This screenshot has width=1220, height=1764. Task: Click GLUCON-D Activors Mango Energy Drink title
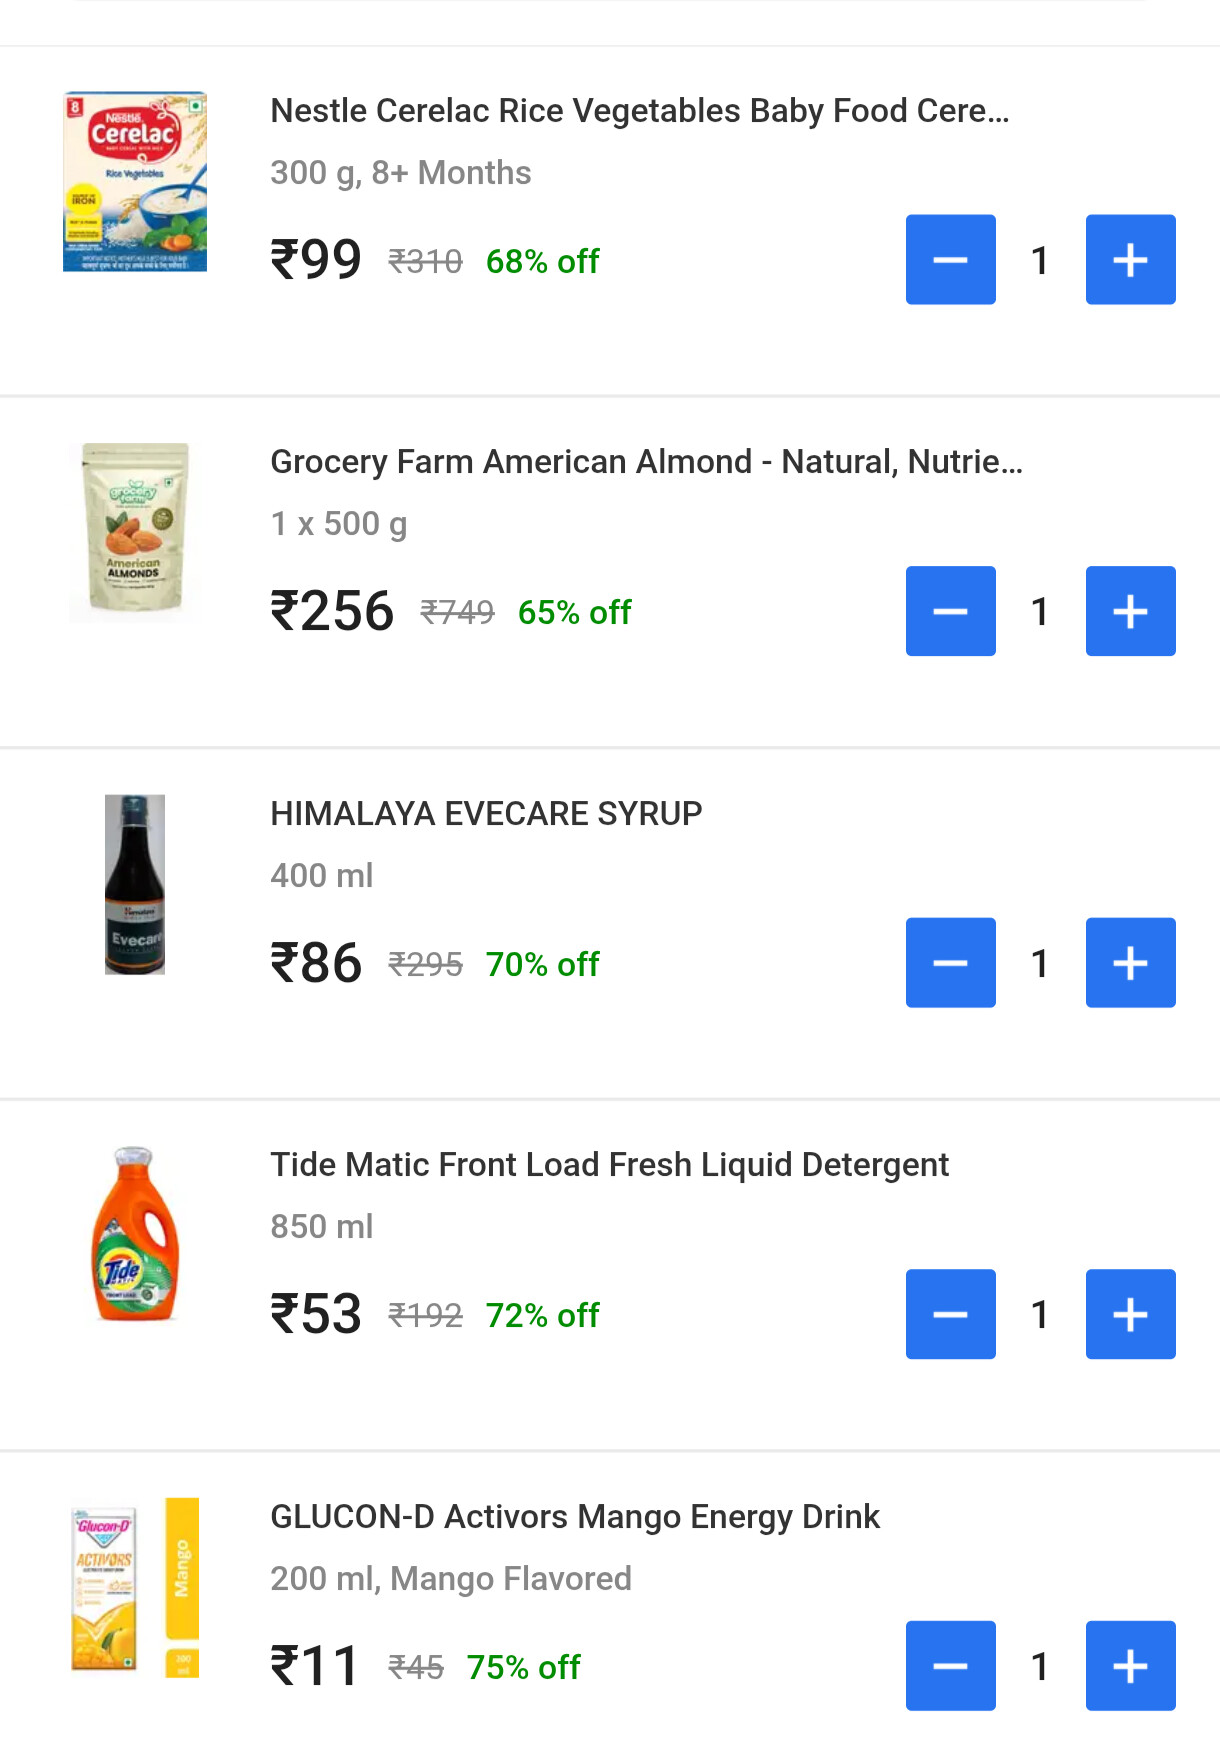[x=575, y=1517]
